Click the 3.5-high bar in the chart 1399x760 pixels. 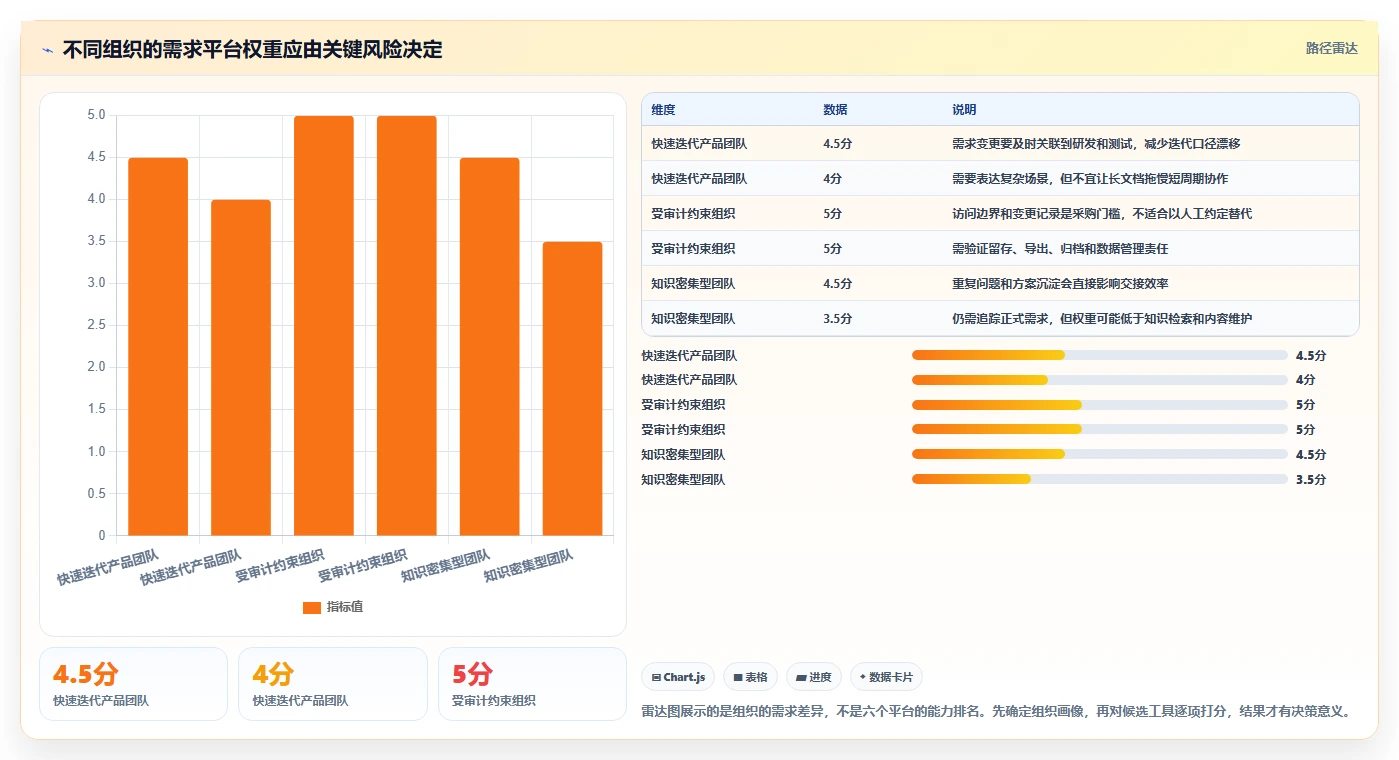pyautogui.click(x=573, y=388)
